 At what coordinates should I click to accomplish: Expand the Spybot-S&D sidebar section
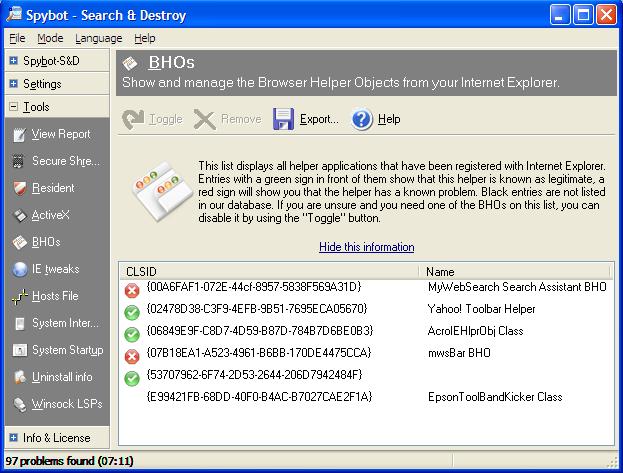tap(14, 61)
